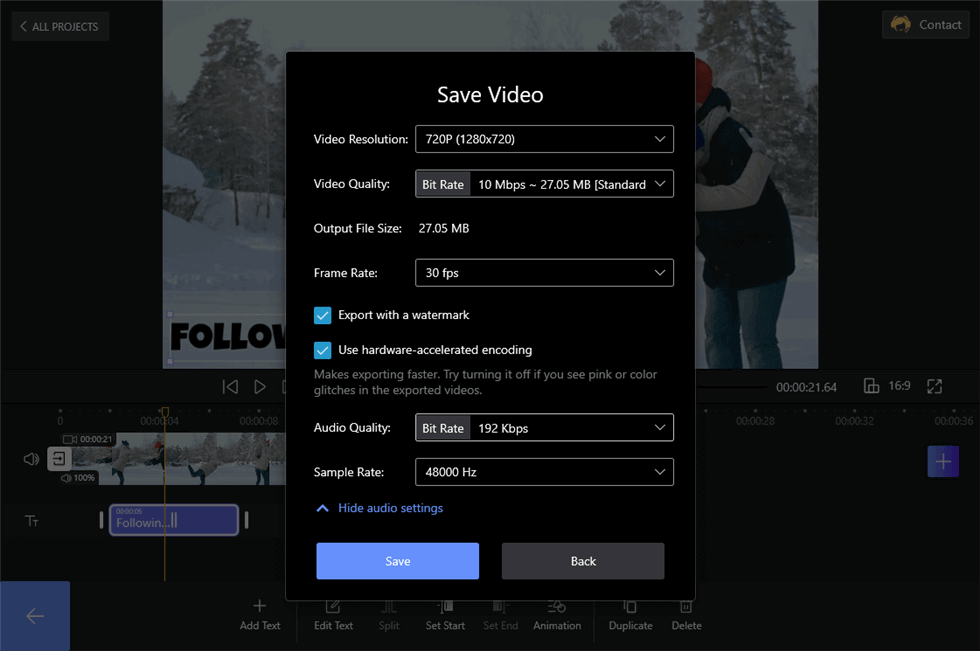The image size is (980, 651).
Task: Open the Sample Rate dropdown
Action: 544,472
